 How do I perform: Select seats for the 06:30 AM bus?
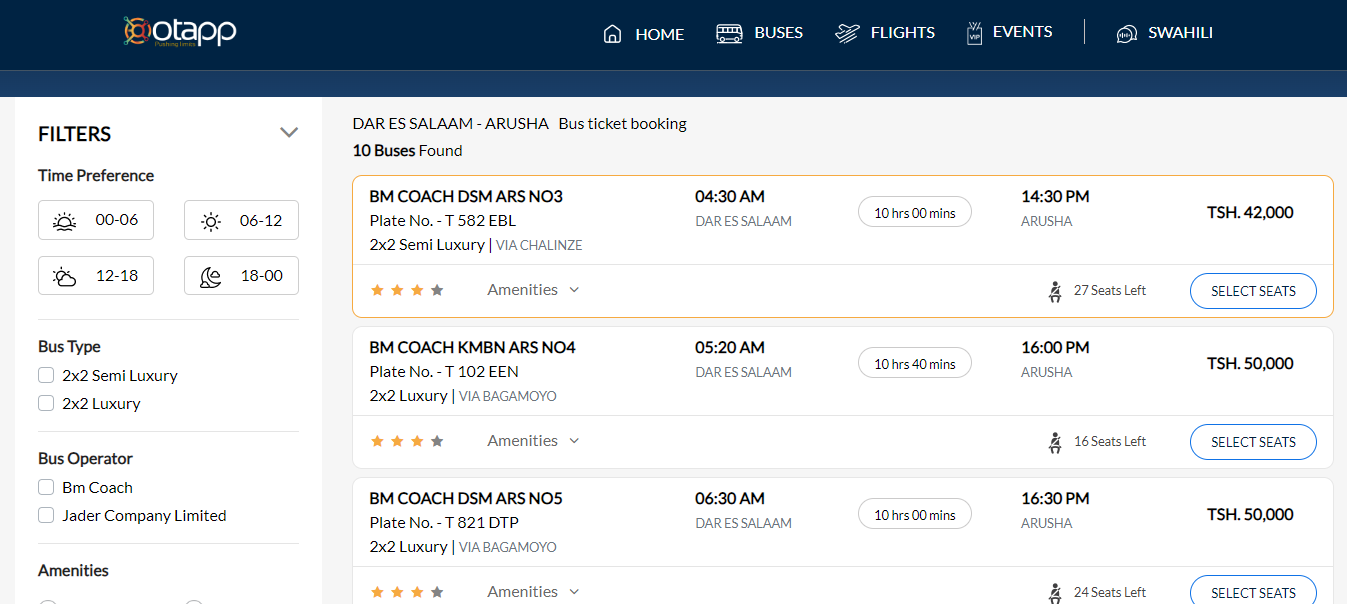coord(1253,592)
